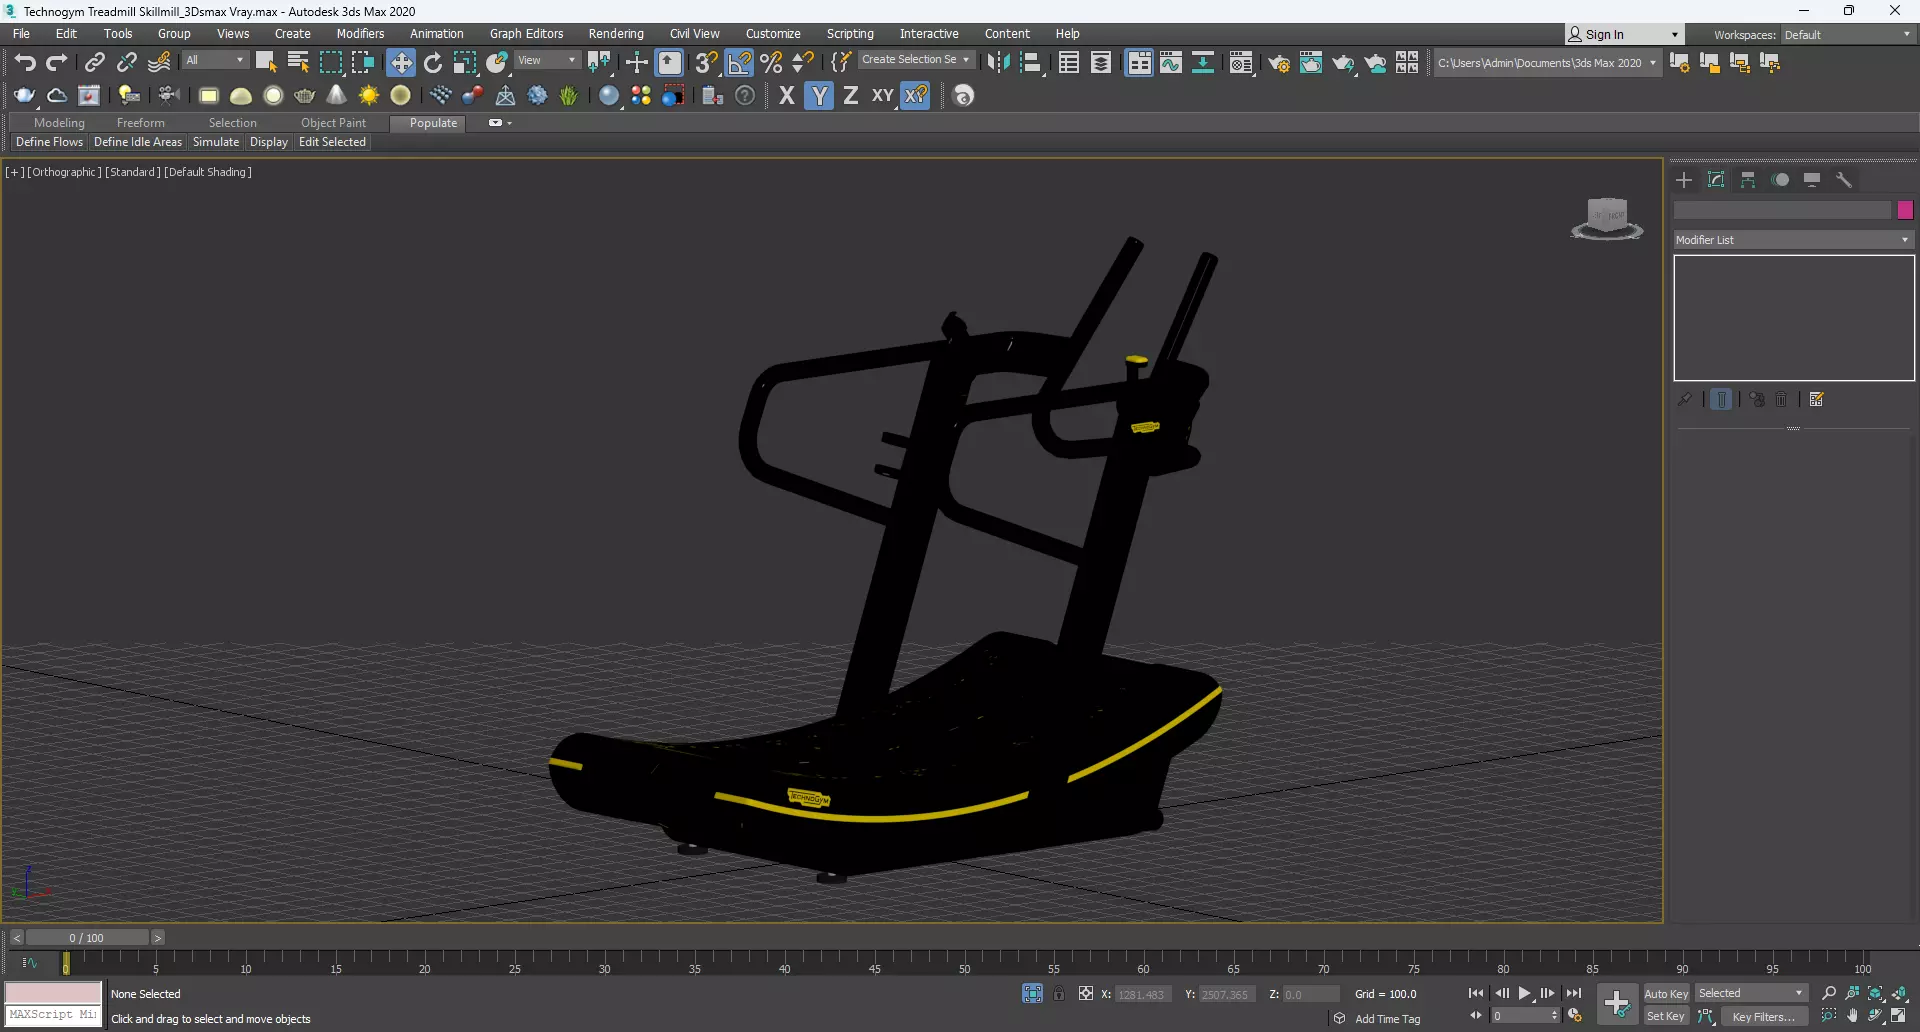Image resolution: width=1920 pixels, height=1032 pixels.
Task: Select the Select and Link chain icon
Action: coord(94,63)
